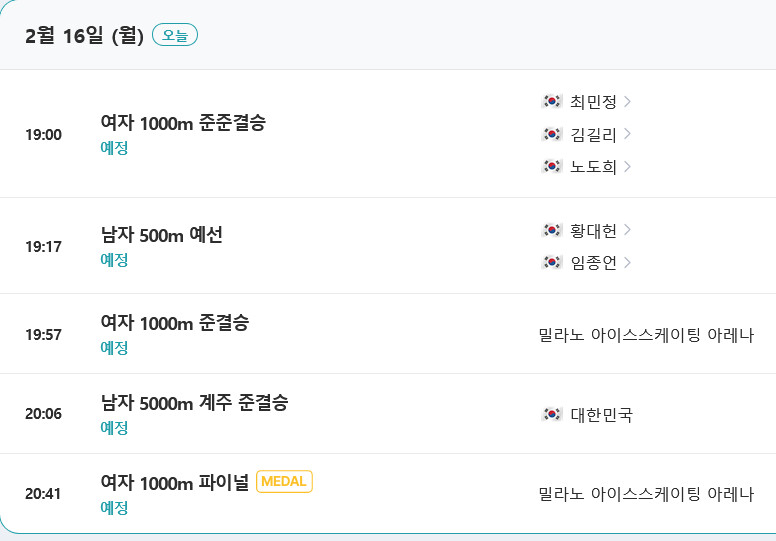The image size is (776, 541).
Task: Open 여자 1000m 준준결승 event
Action: point(183,123)
